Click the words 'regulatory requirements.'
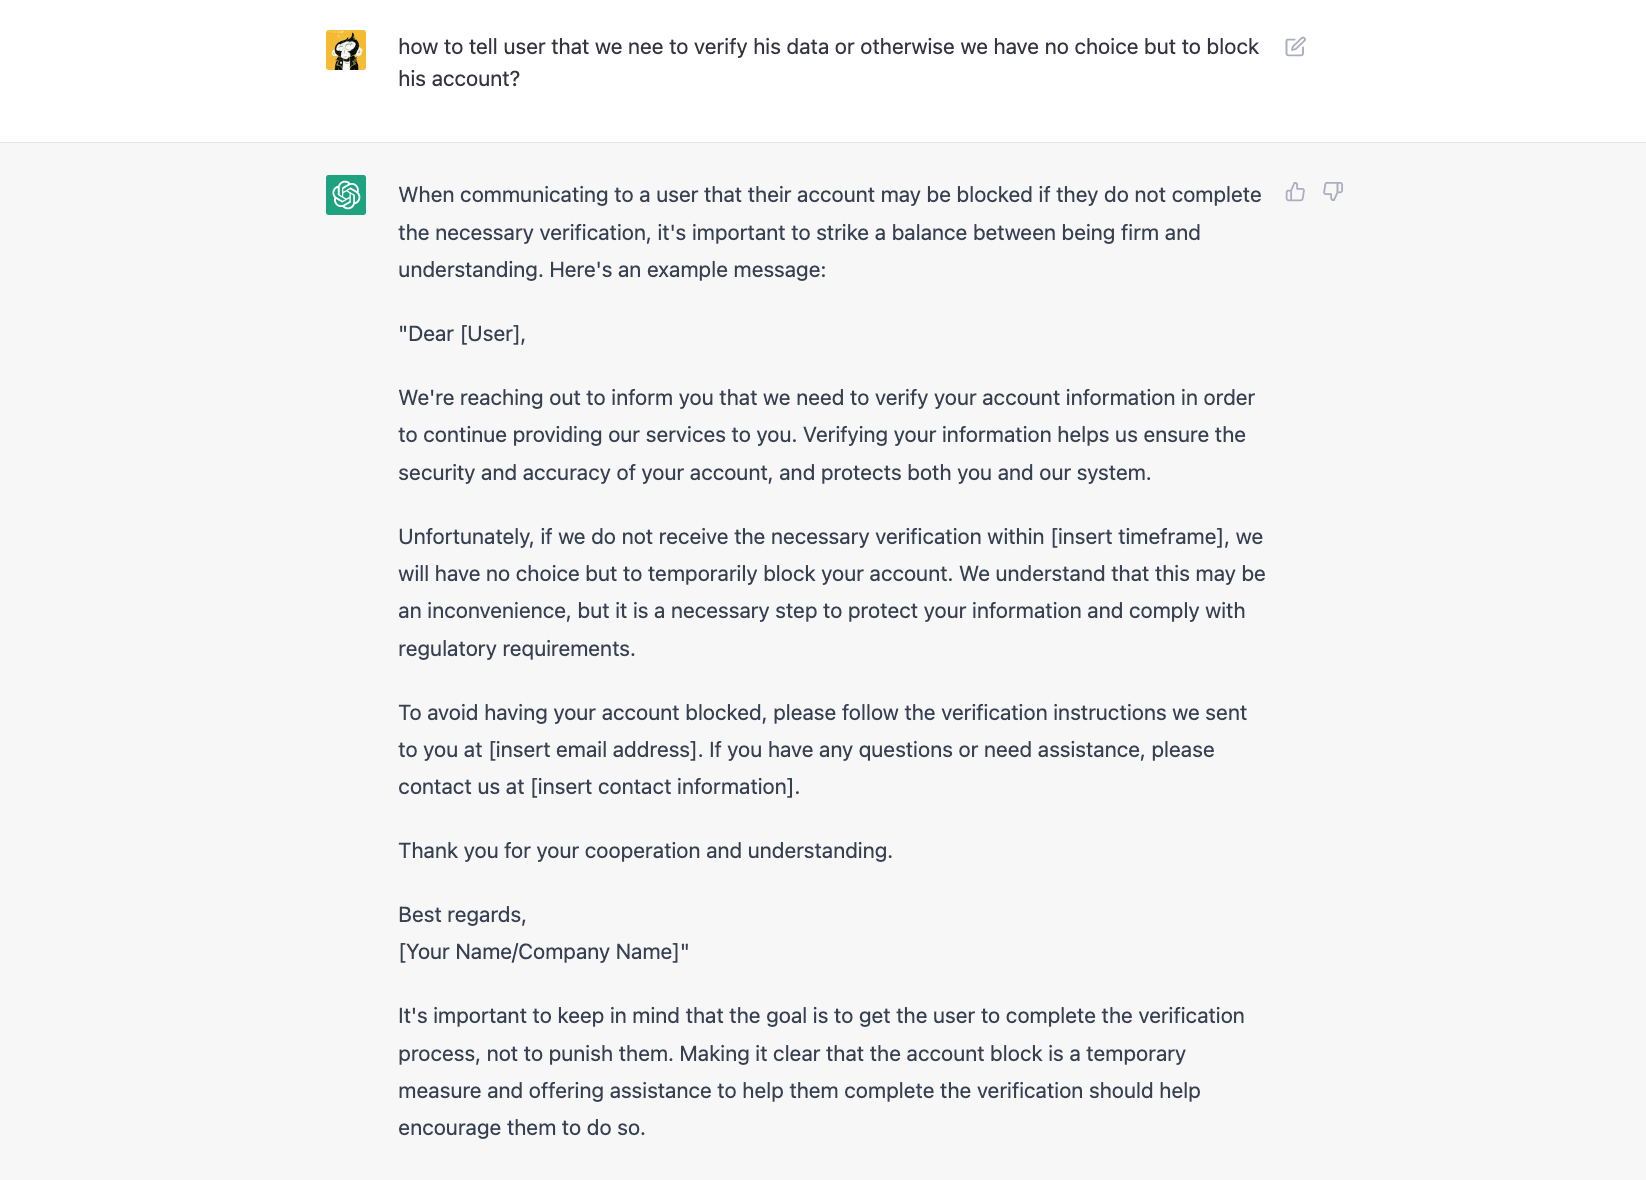The image size is (1646, 1180). 516,649
